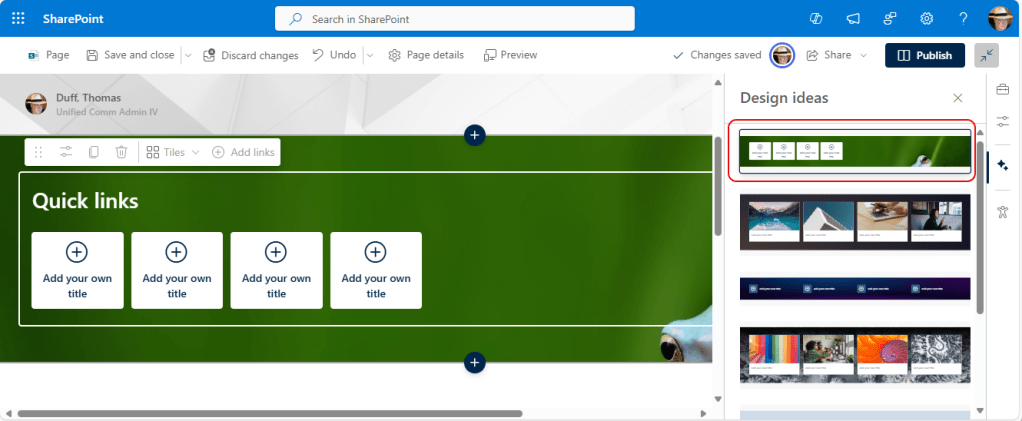Click the Copilot icon in header
The width and height of the screenshot is (1022, 421).
coord(817,19)
